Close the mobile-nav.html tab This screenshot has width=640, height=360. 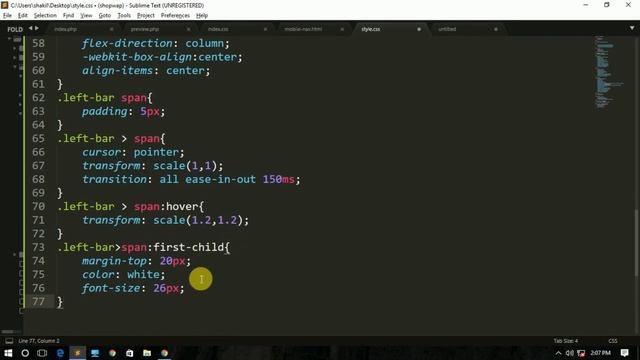tap(342, 29)
